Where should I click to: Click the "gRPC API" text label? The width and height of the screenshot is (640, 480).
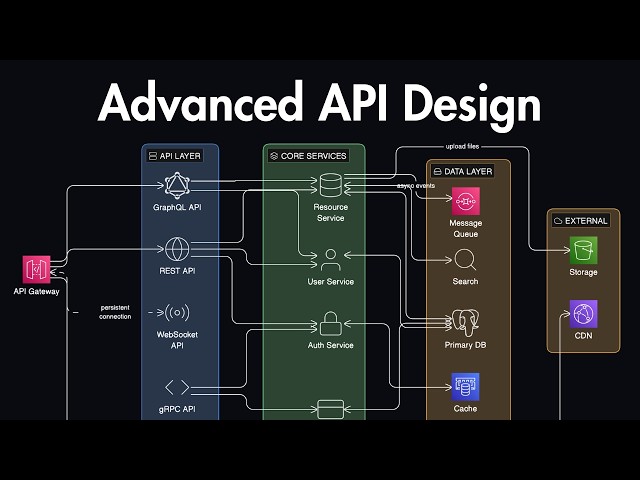coord(177,409)
